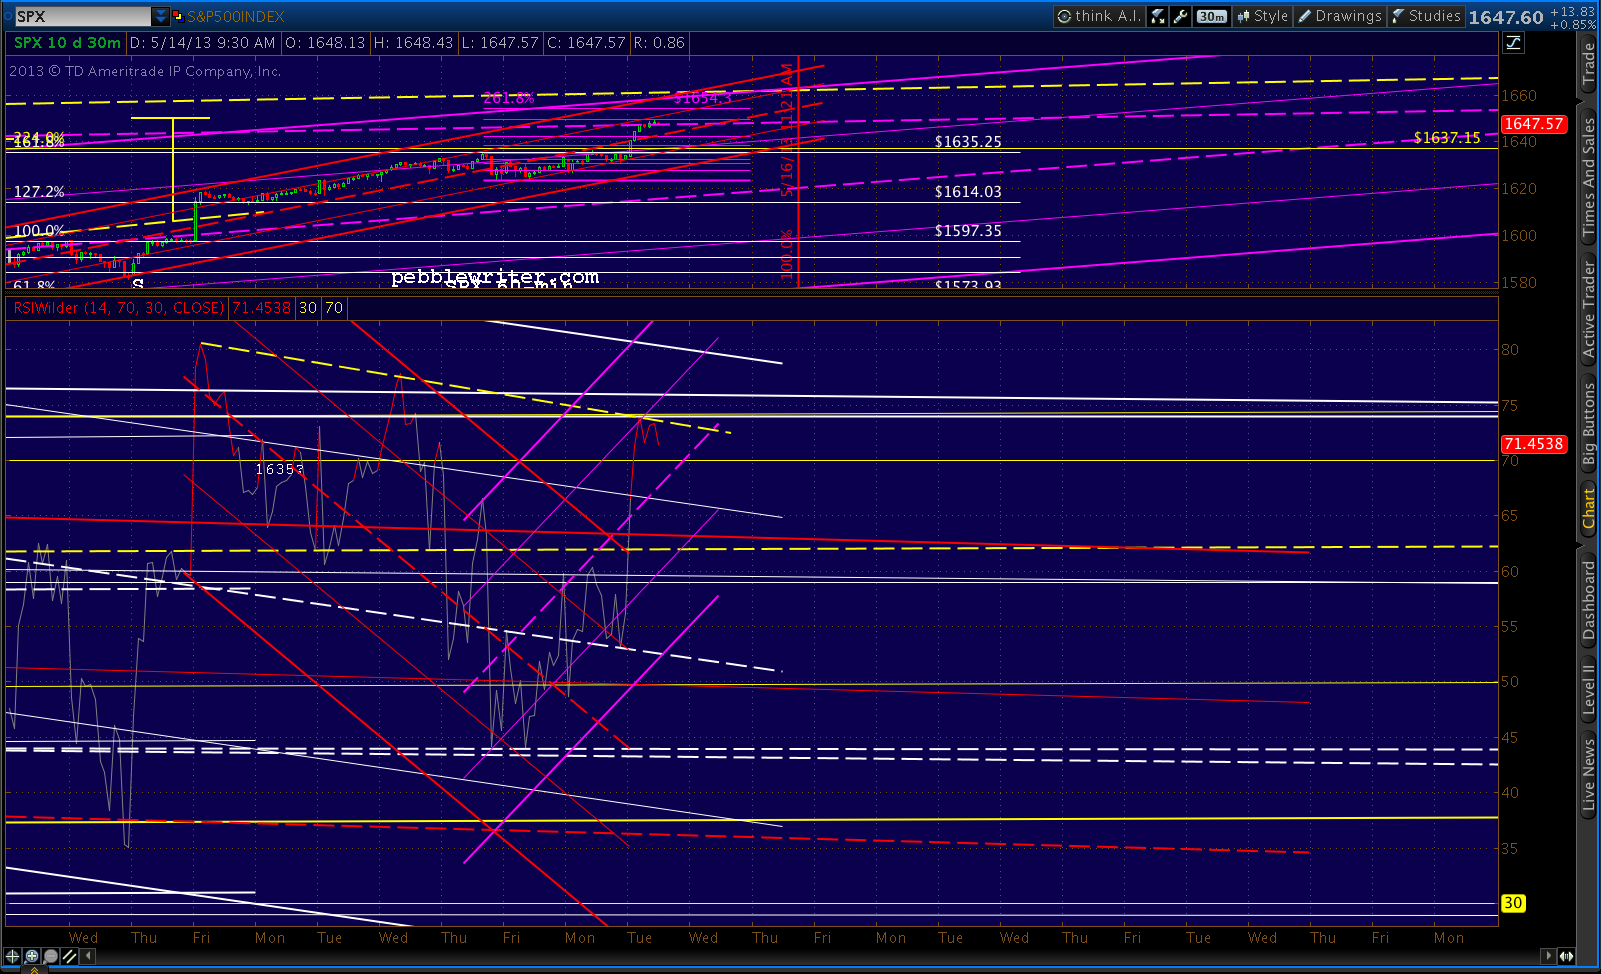Open the think A.I. assistant

pyautogui.click(x=1099, y=16)
